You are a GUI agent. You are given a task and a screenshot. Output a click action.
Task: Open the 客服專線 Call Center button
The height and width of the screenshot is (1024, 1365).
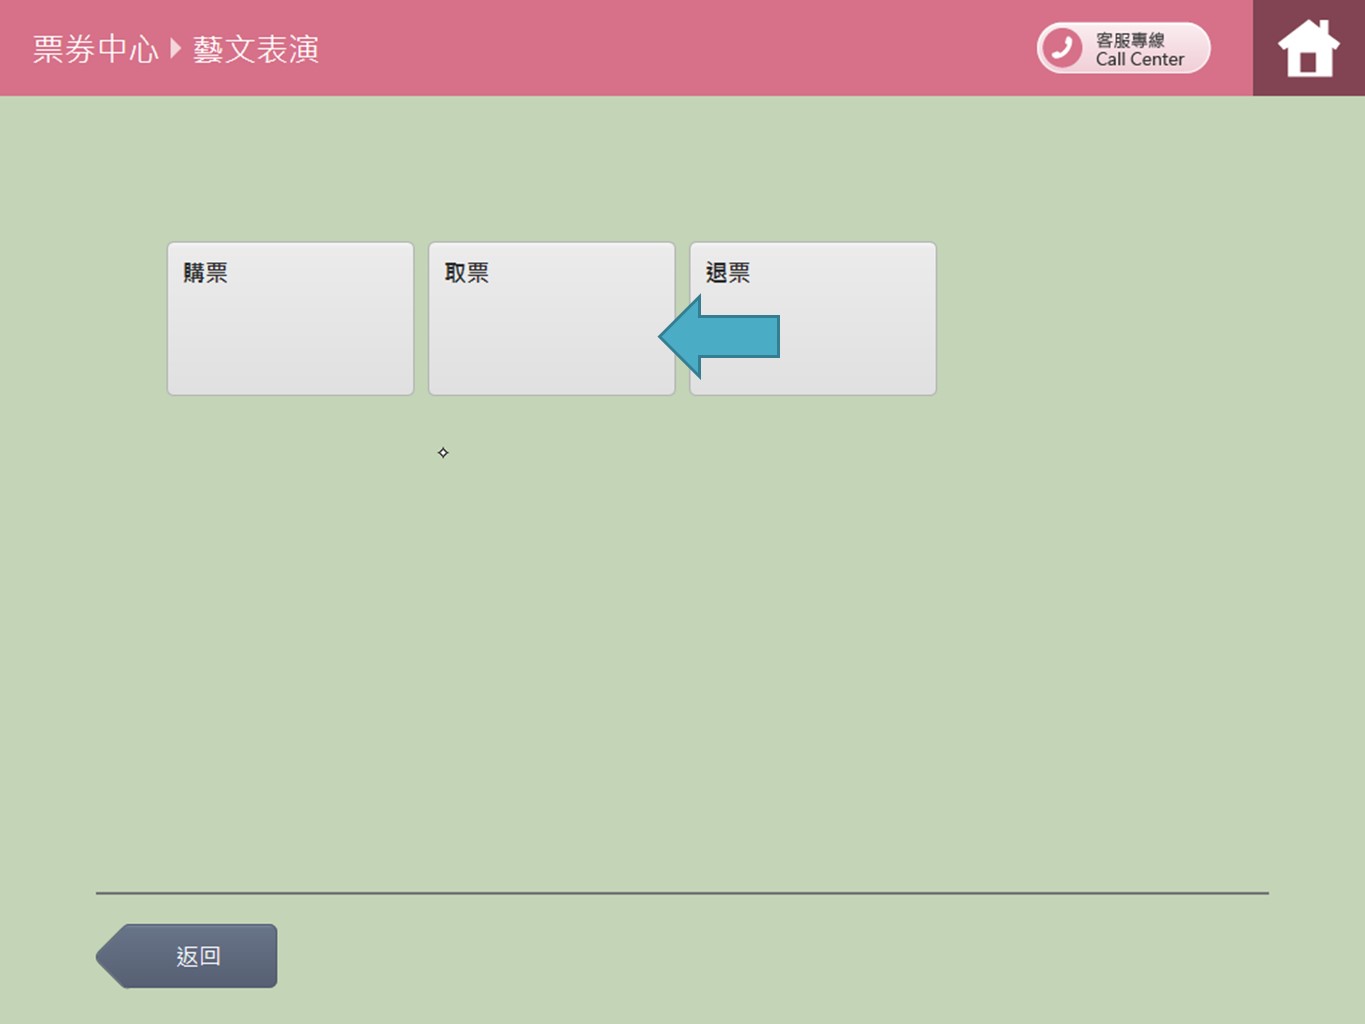click(1123, 48)
